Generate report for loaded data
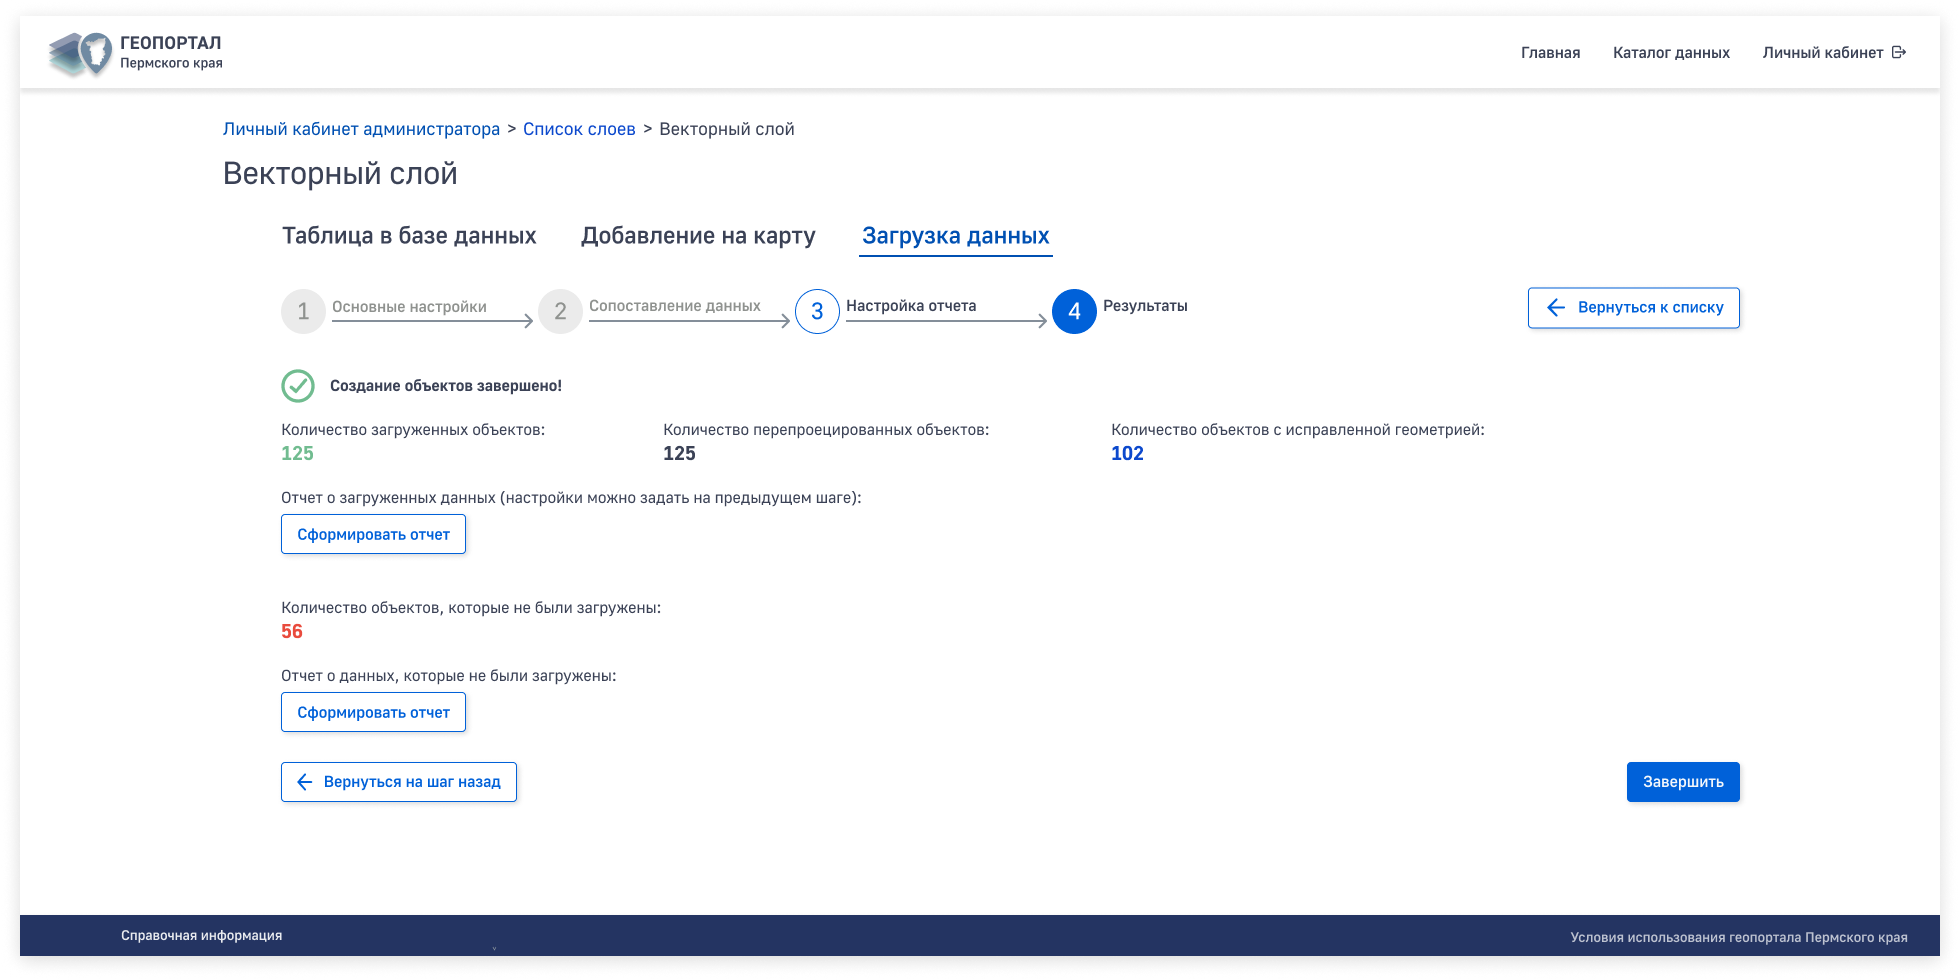Screen dimensions: 1960x980 point(373,534)
